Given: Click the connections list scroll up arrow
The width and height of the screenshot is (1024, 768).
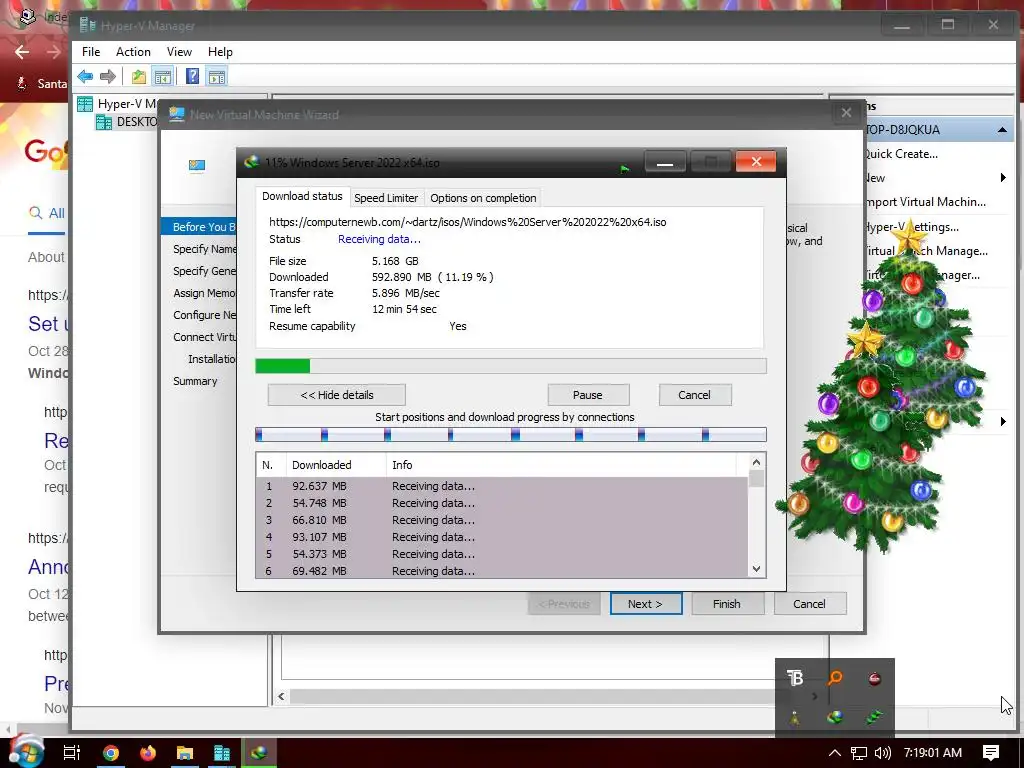Looking at the screenshot, I should [756, 462].
